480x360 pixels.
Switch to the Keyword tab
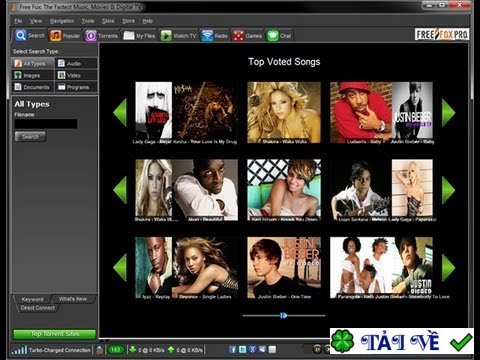32,299
